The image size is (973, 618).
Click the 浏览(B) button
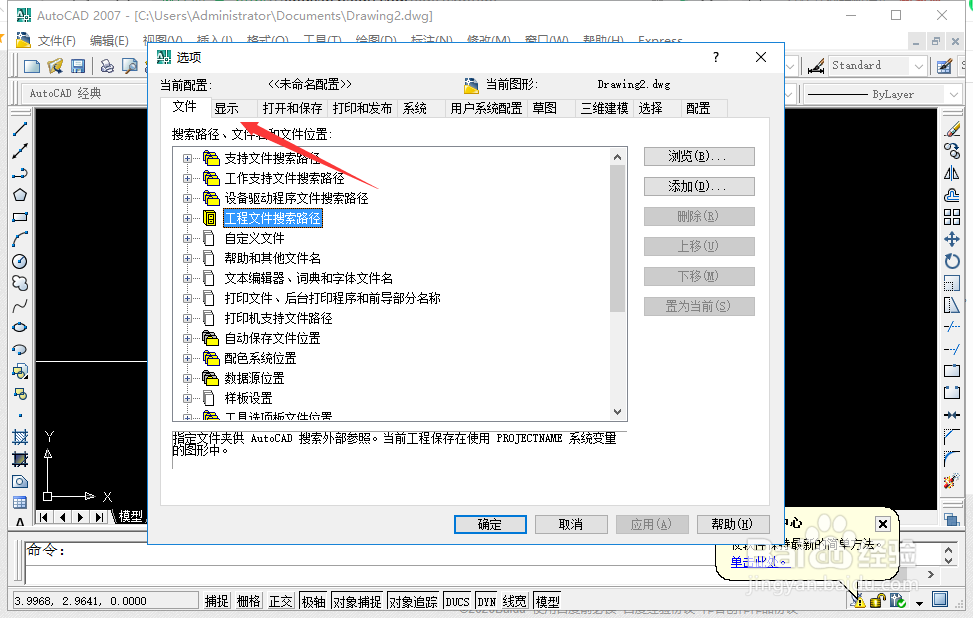point(699,156)
